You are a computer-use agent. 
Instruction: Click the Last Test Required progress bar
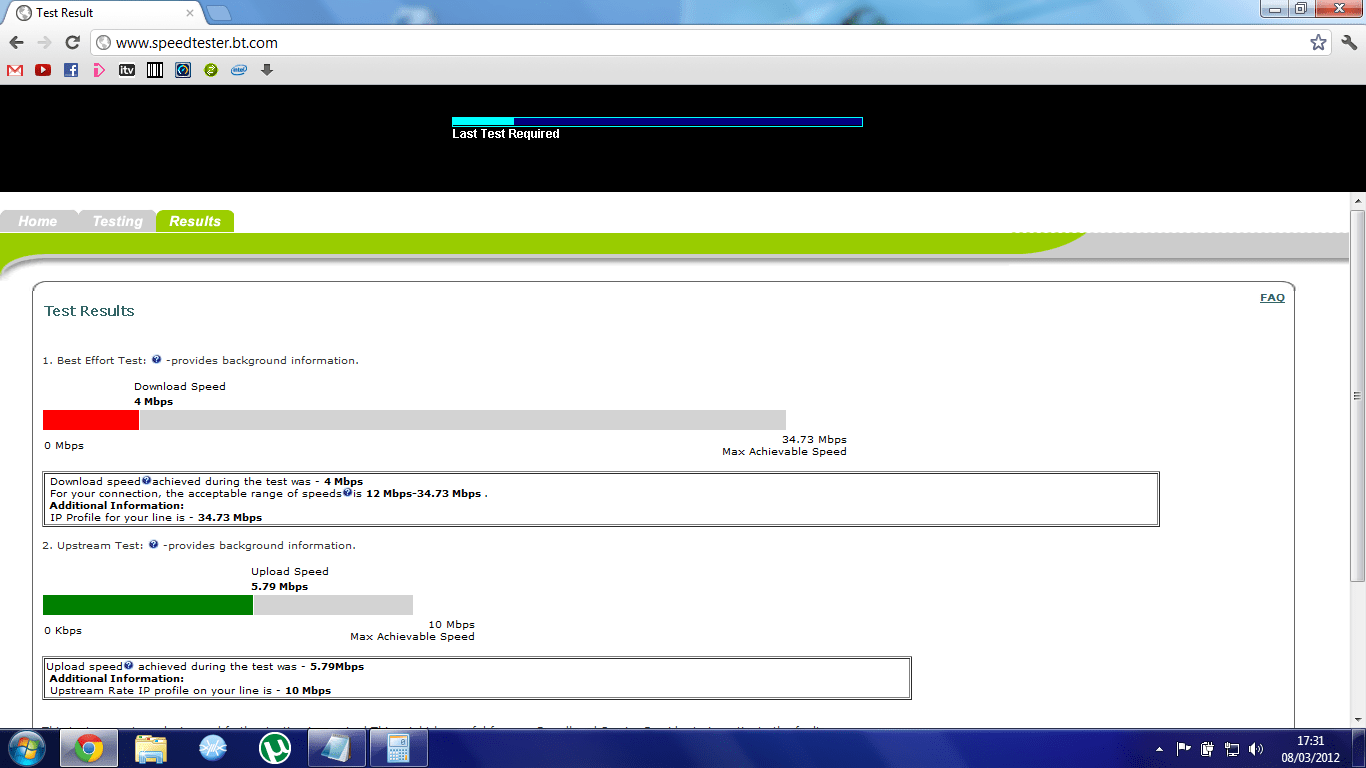pyautogui.click(x=658, y=121)
